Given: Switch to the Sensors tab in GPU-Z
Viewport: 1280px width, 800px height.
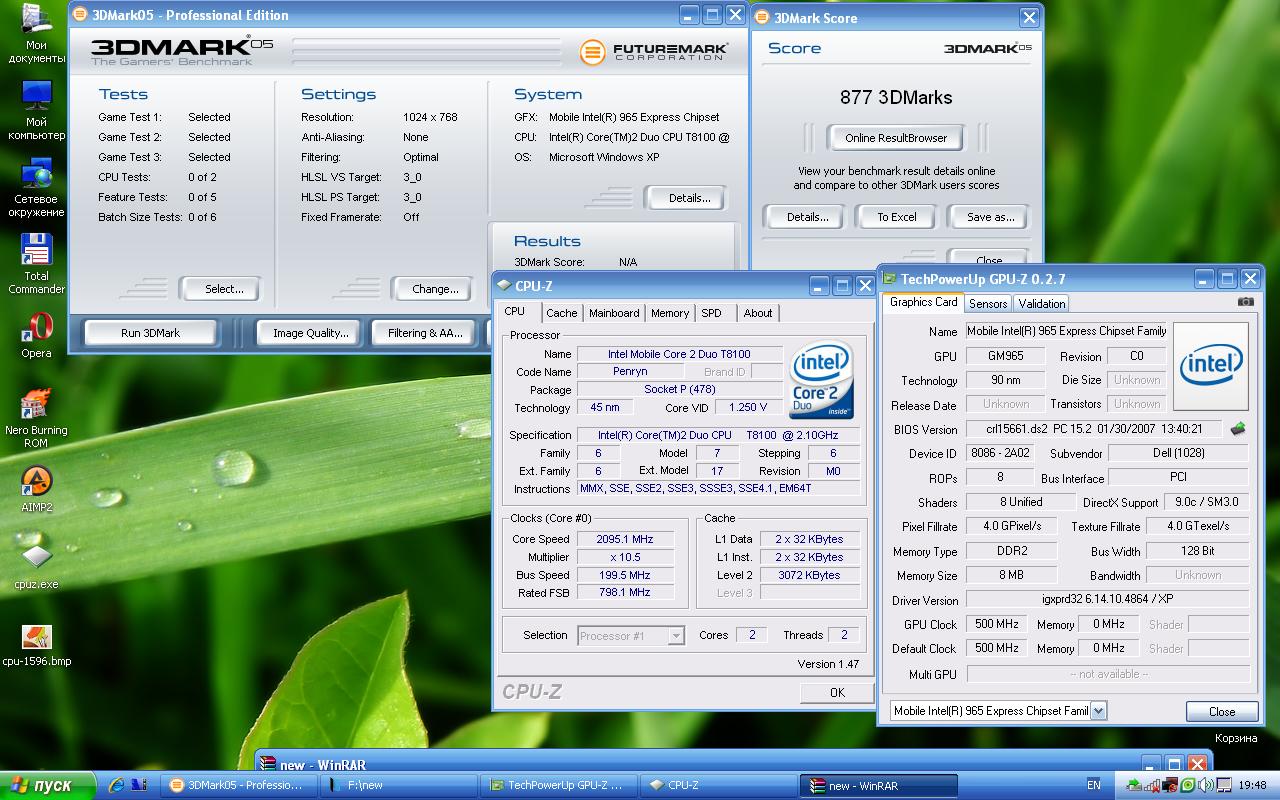Looking at the screenshot, I should (x=988, y=303).
